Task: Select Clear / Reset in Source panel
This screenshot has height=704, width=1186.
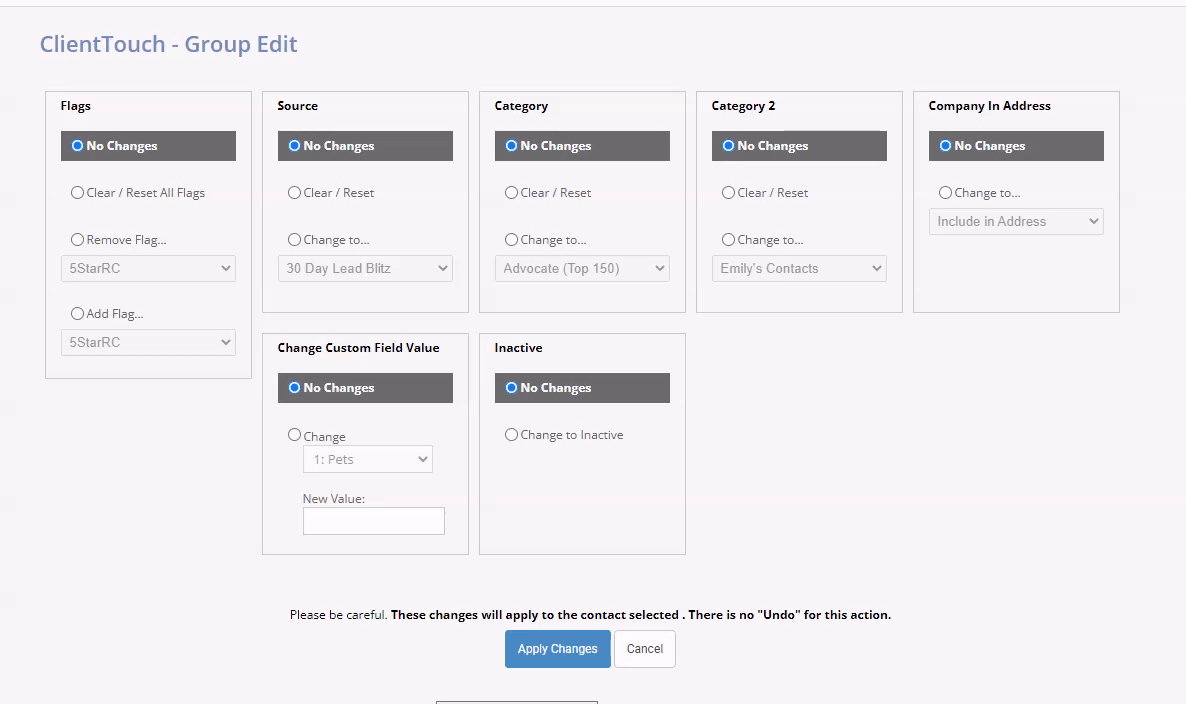Action: 294,193
